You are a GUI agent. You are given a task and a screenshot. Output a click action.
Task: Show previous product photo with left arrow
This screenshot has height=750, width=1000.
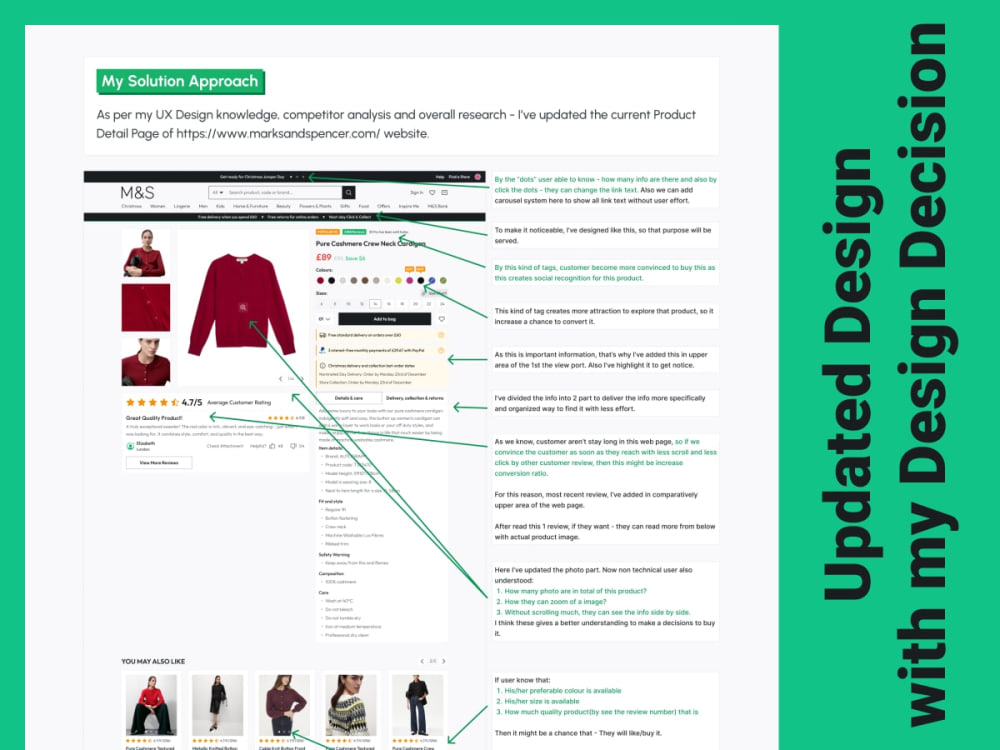point(281,379)
